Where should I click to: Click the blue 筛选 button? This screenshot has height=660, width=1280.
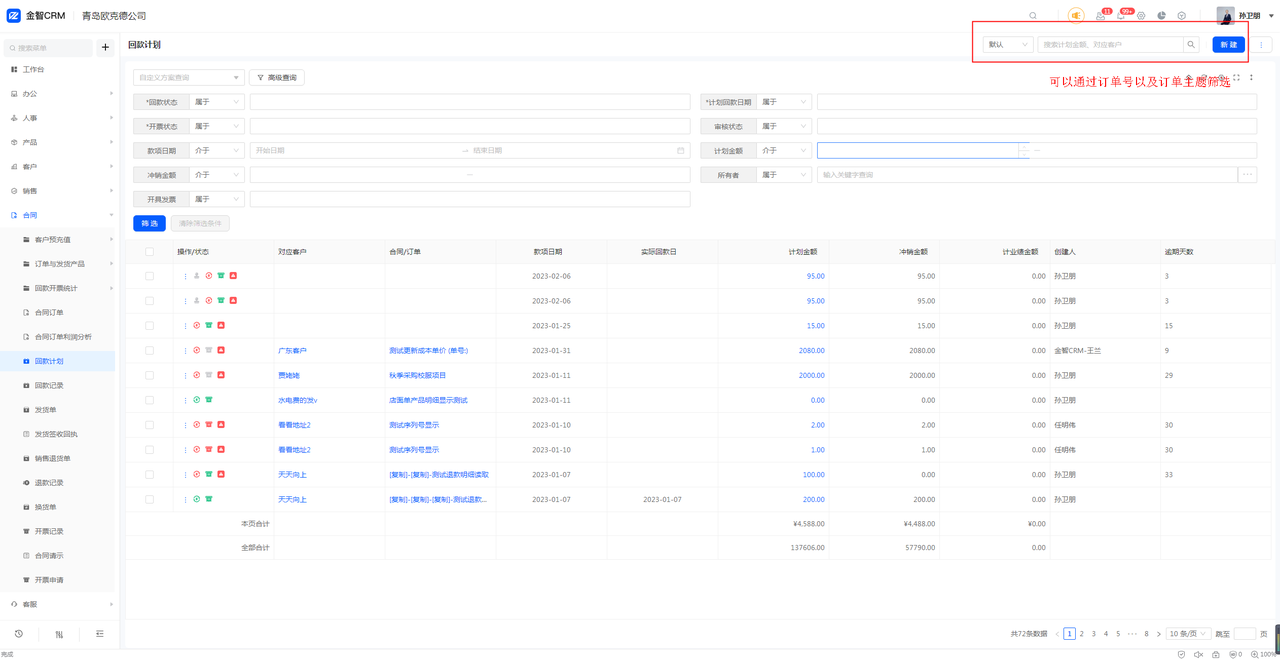pyautogui.click(x=150, y=223)
